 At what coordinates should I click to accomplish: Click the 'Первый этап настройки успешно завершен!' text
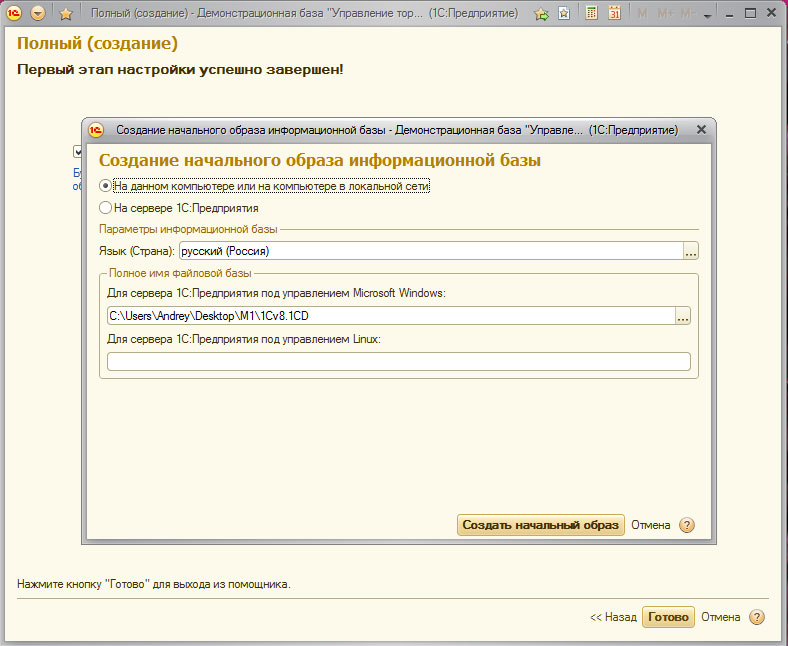point(180,69)
